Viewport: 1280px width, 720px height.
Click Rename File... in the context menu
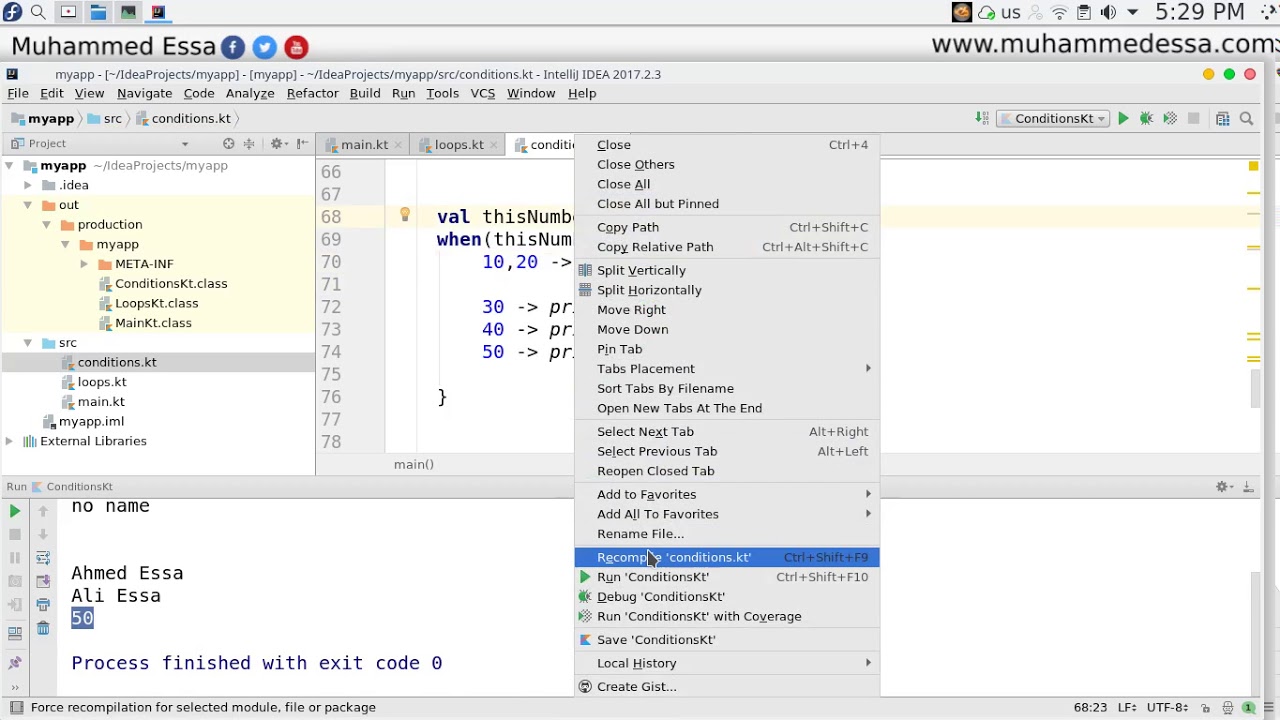[x=727, y=534]
